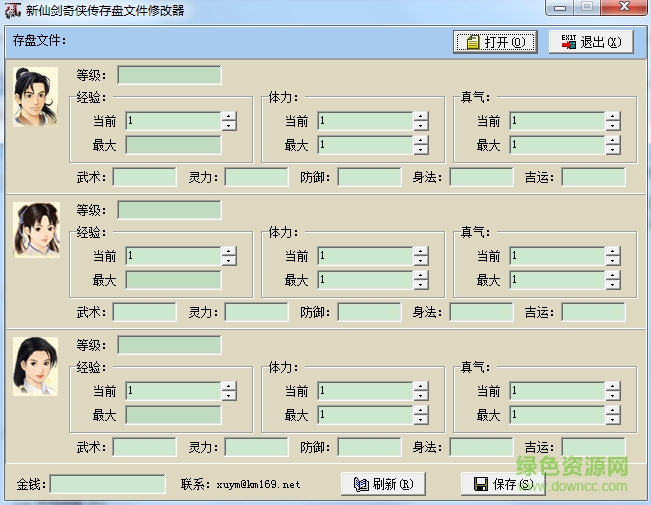Focus top character's 真气 当前 field
The image size is (651, 505).
point(557,121)
